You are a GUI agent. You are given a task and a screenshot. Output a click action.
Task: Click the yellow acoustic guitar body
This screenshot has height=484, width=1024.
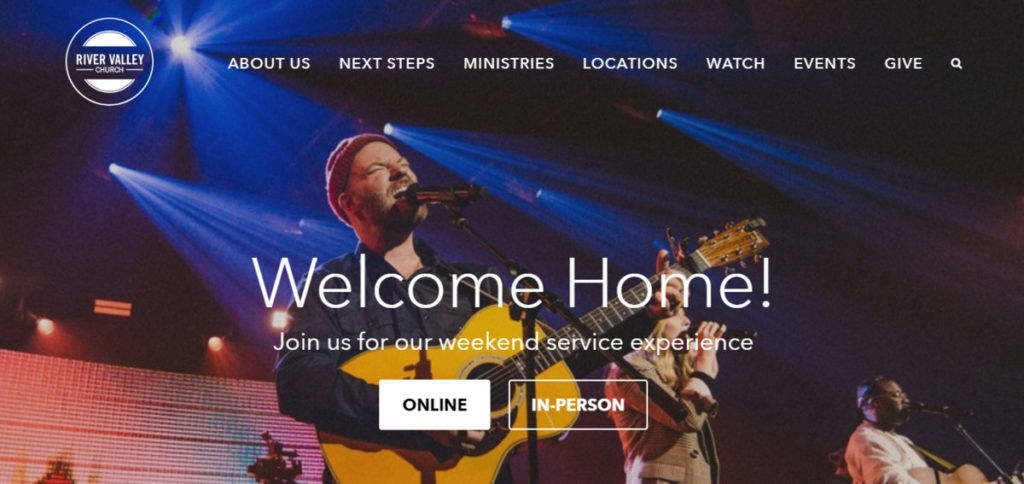(451, 385)
